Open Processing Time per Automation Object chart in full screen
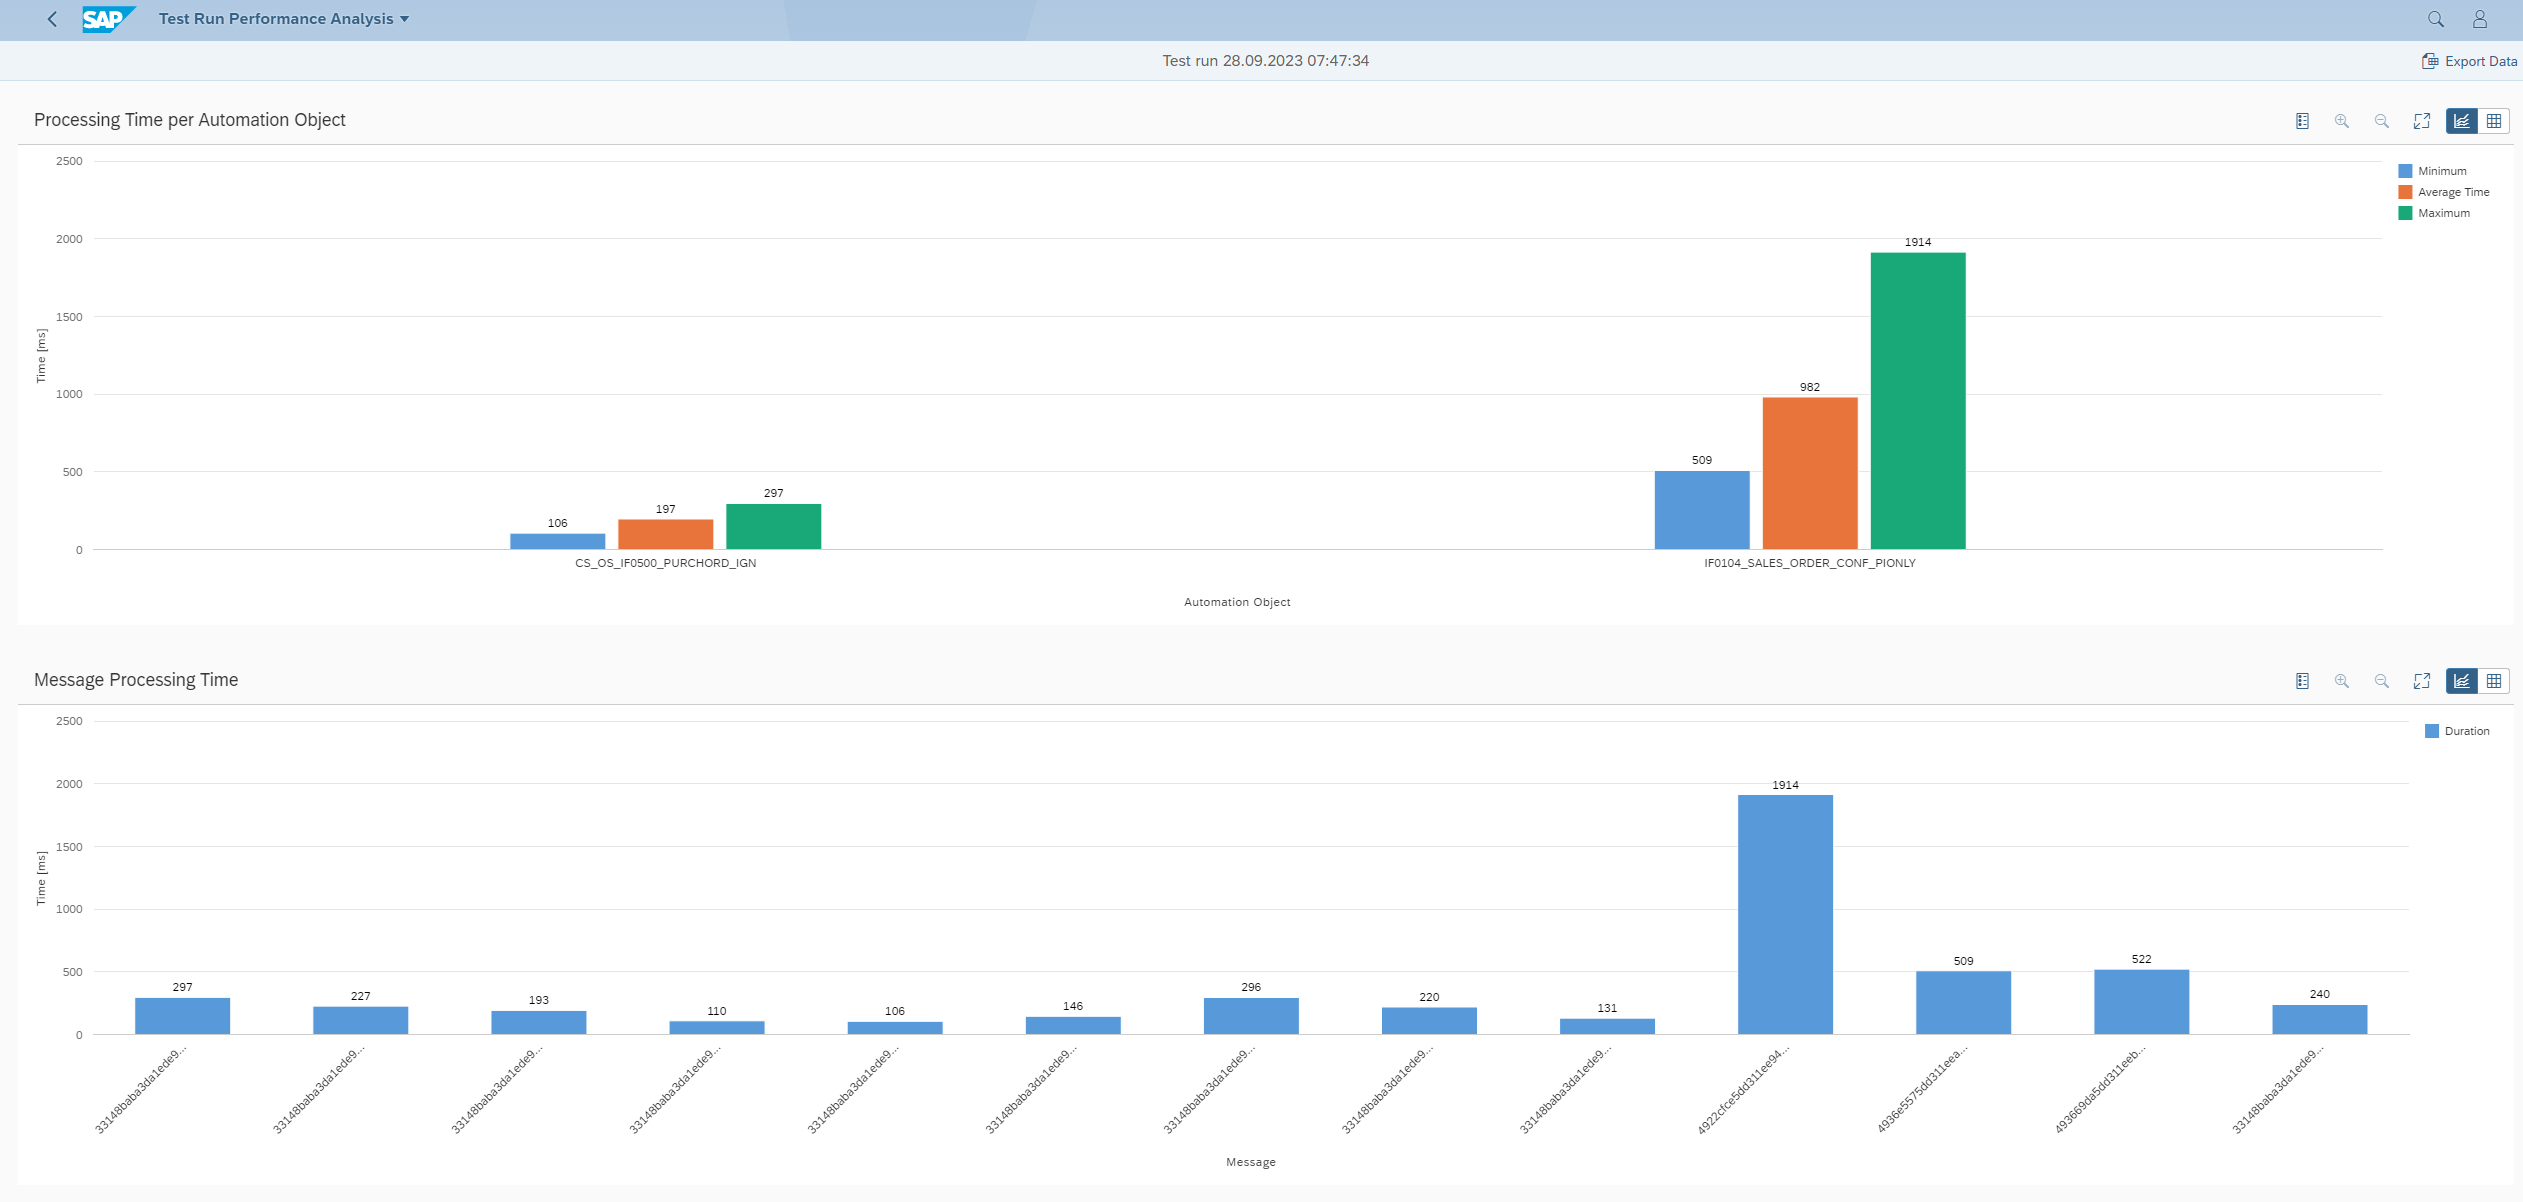The image size is (2523, 1202). click(2422, 121)
